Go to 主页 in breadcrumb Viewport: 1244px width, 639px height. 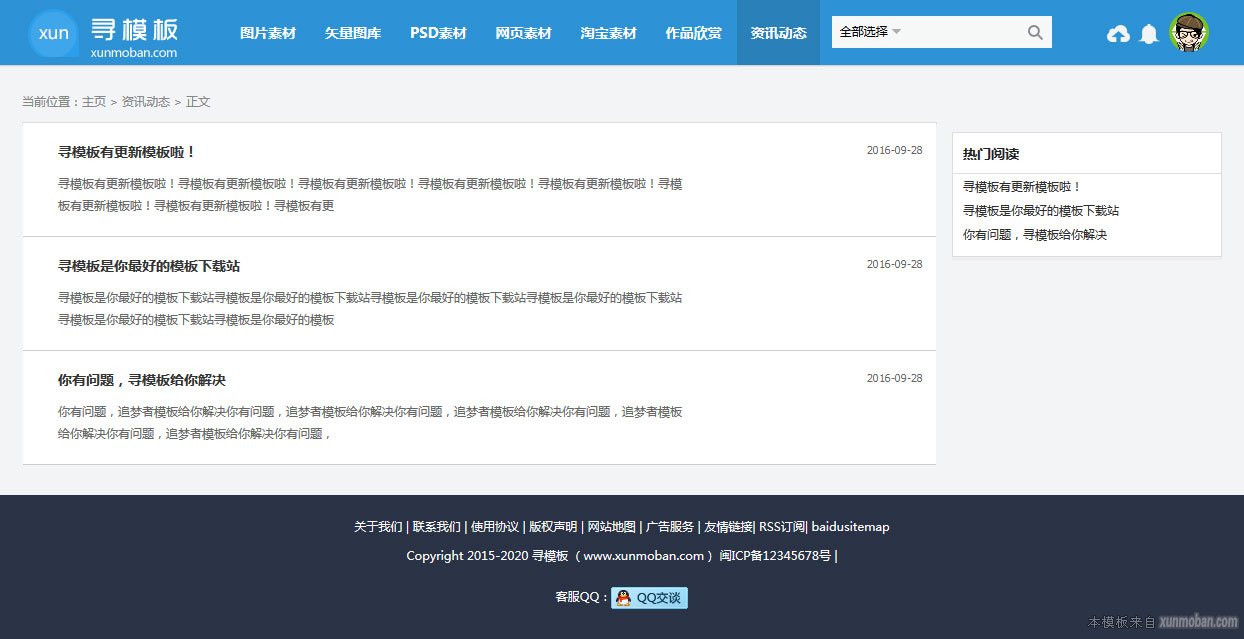(x=94, y=102)
